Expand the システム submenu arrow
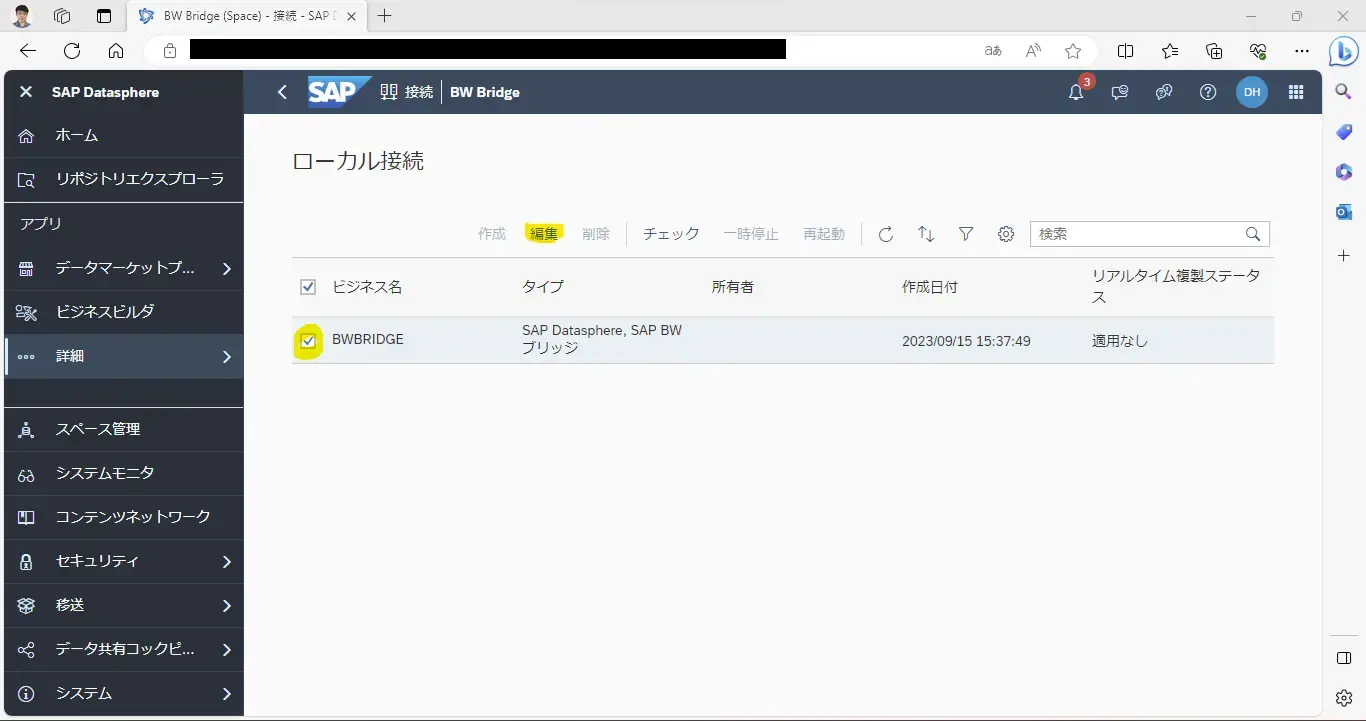This screenshot has width=1366, height=721. 227,694
